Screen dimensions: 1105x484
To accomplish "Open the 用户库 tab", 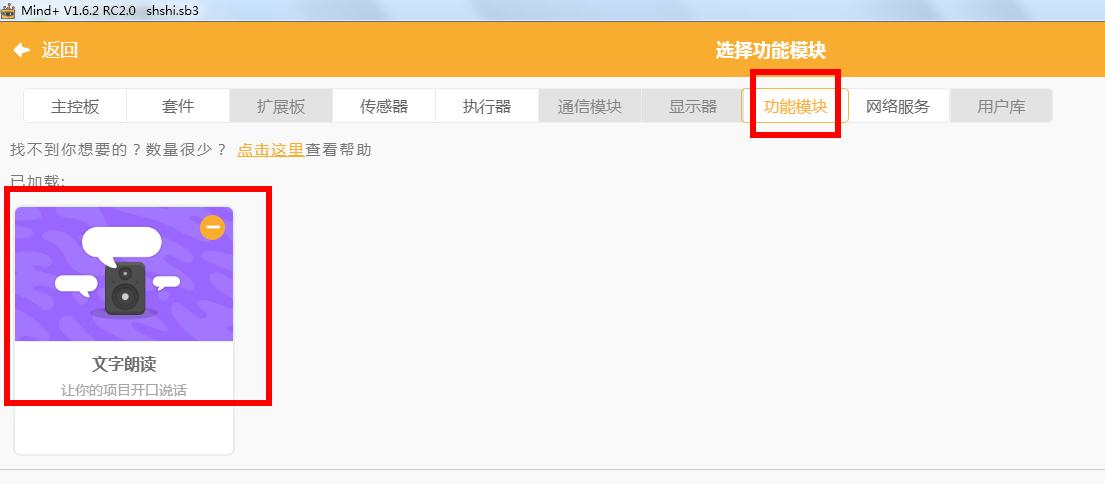I will (x=1001, y=106).
